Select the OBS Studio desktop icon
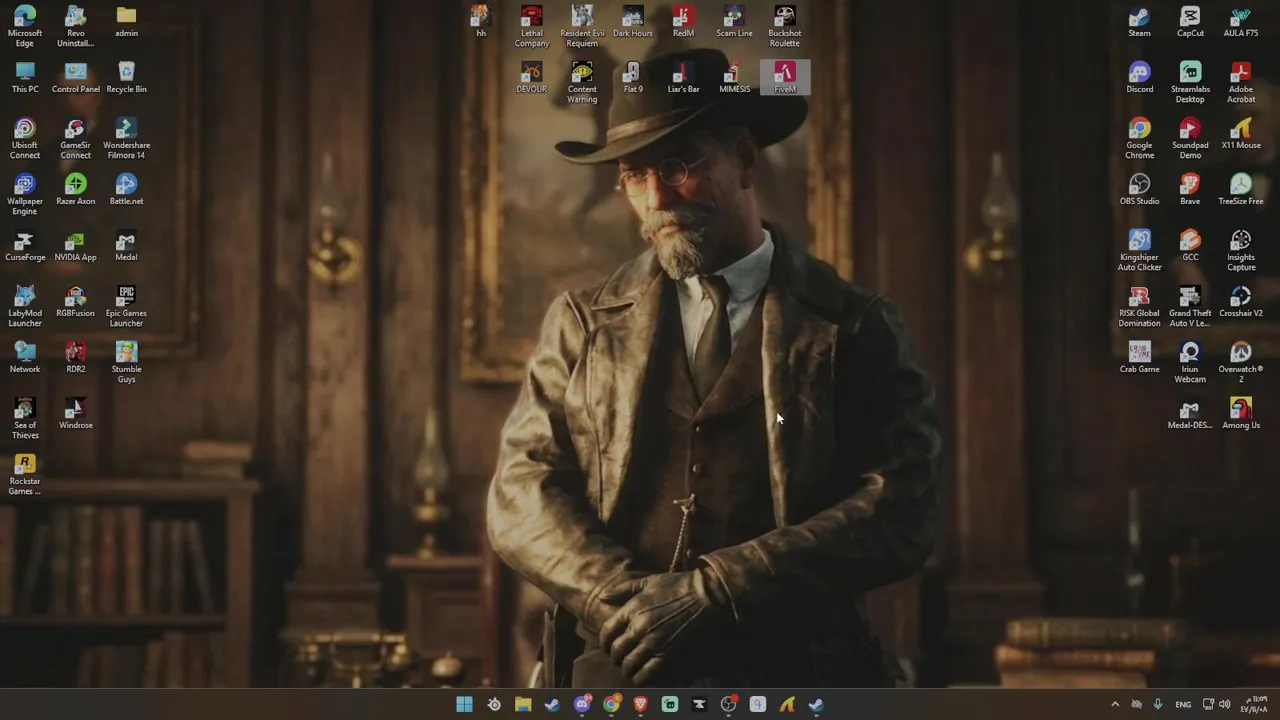The width and height of the screenshot is (1280, 720). (x=1139, y=189)
